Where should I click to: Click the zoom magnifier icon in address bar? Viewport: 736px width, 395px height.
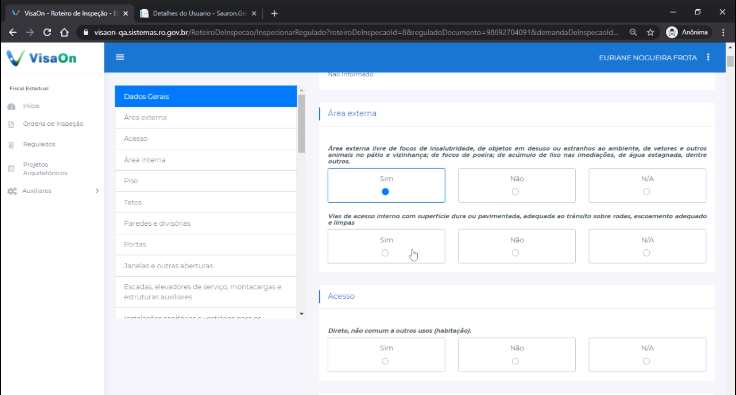tap(633, 32)
